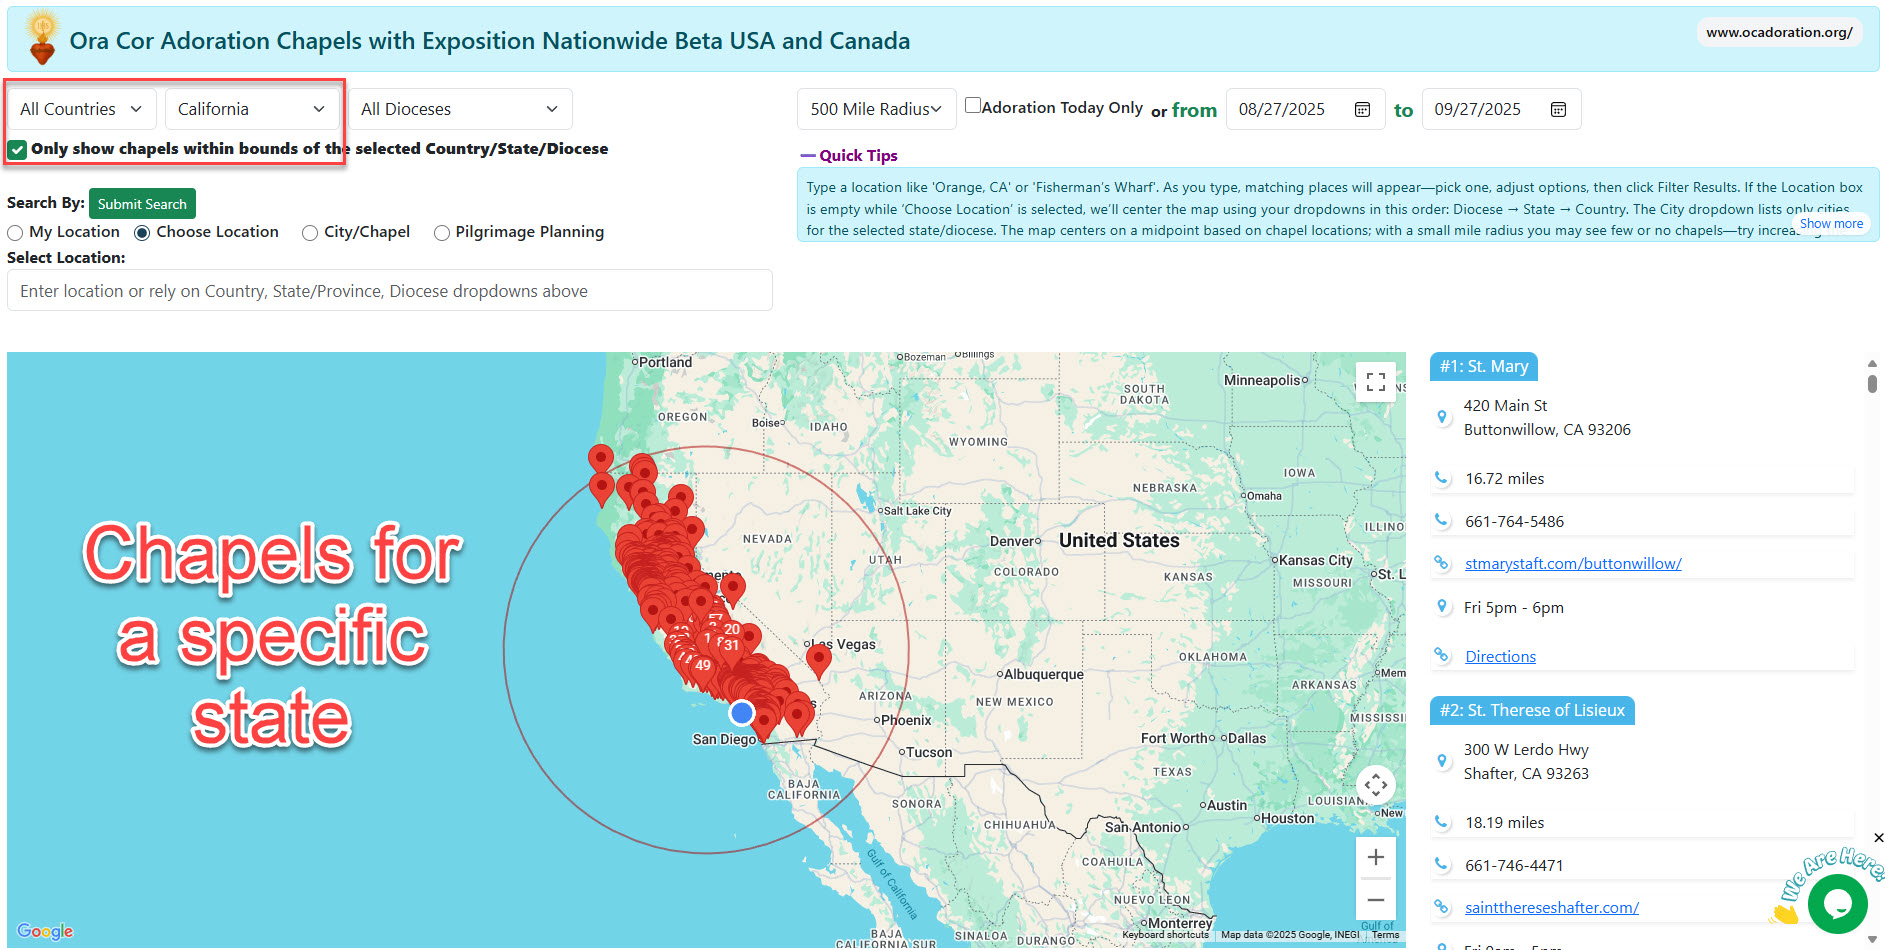The width and height of the screenshot is (1885, 950).
Task: Click the link icon beside stmarystaft.com
Action: point(1441,563)
